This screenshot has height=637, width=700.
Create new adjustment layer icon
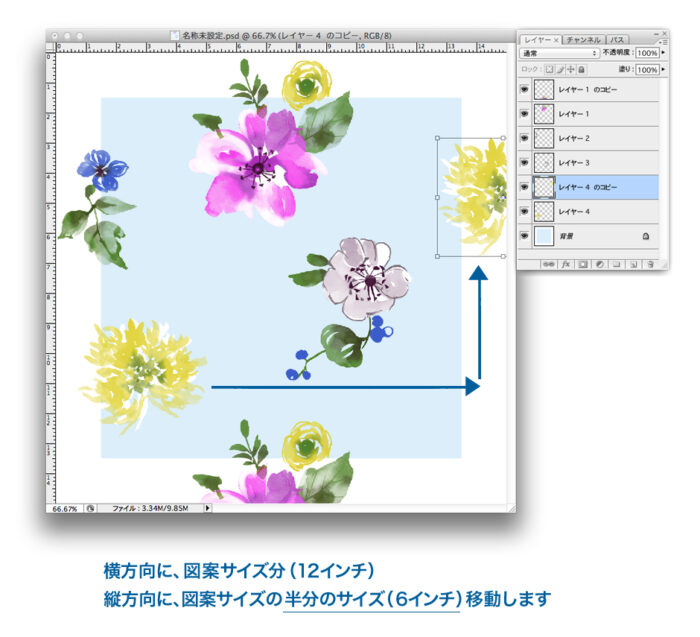600,264
